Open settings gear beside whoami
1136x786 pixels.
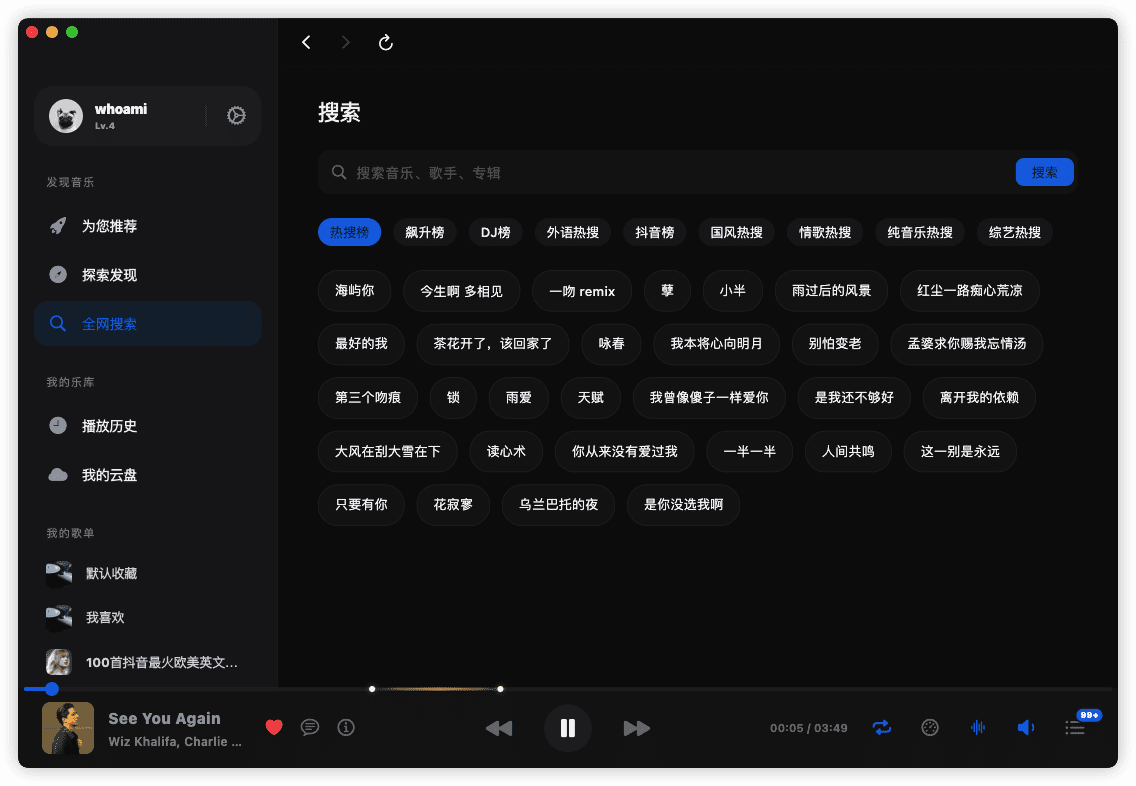click(236, 115)
